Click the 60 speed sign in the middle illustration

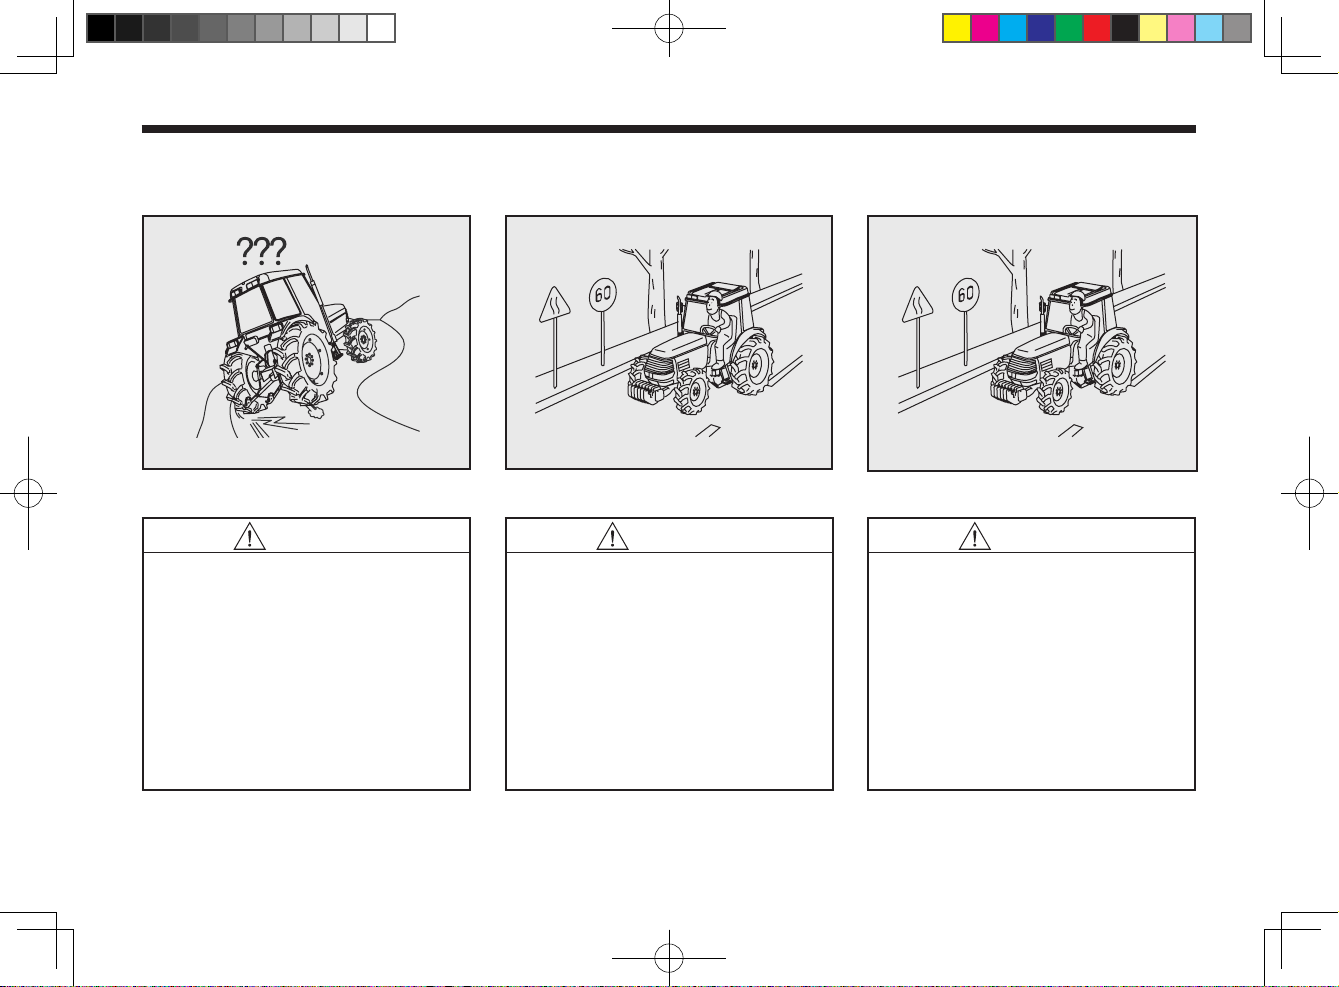(x=603, y=294)
